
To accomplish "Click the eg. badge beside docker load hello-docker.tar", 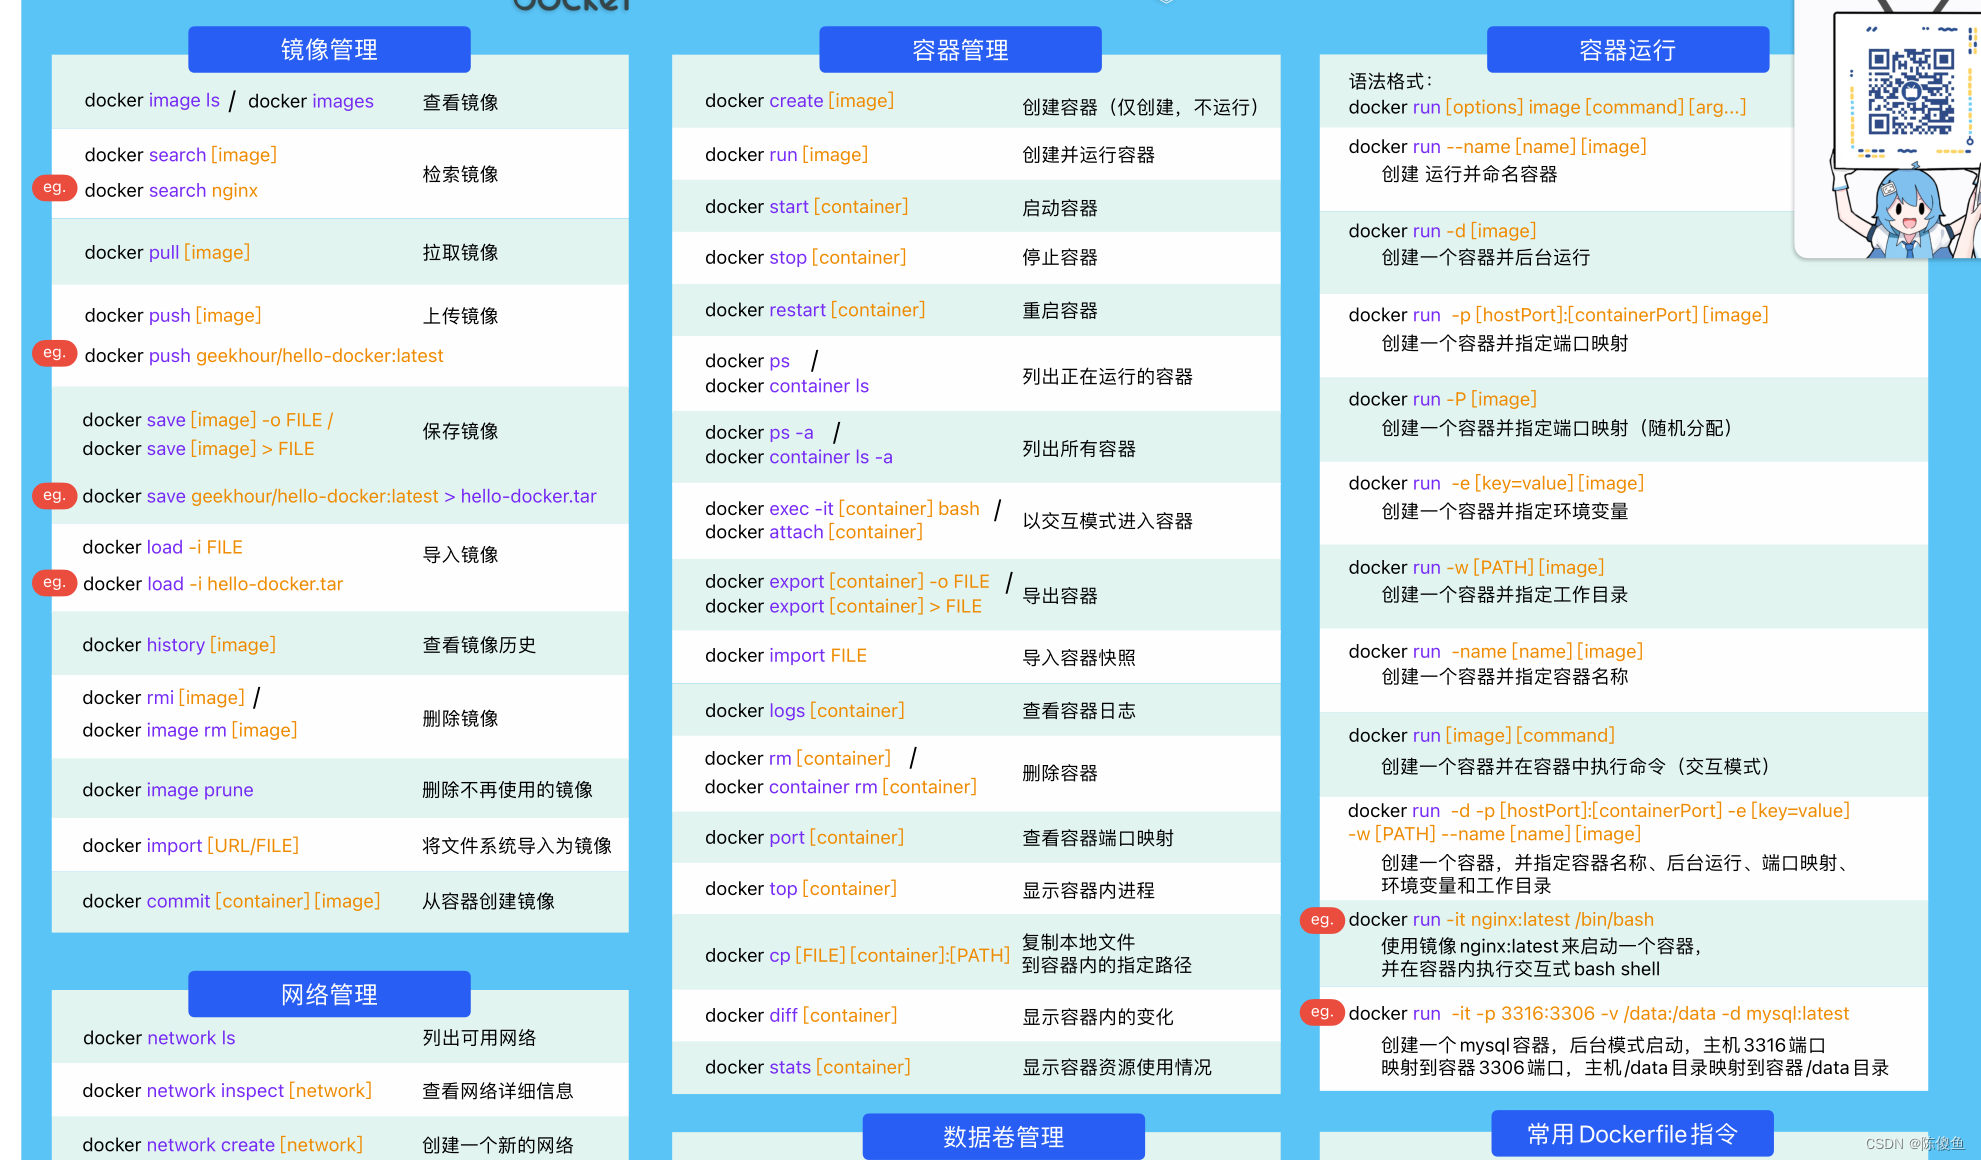I will click(54, 583).
